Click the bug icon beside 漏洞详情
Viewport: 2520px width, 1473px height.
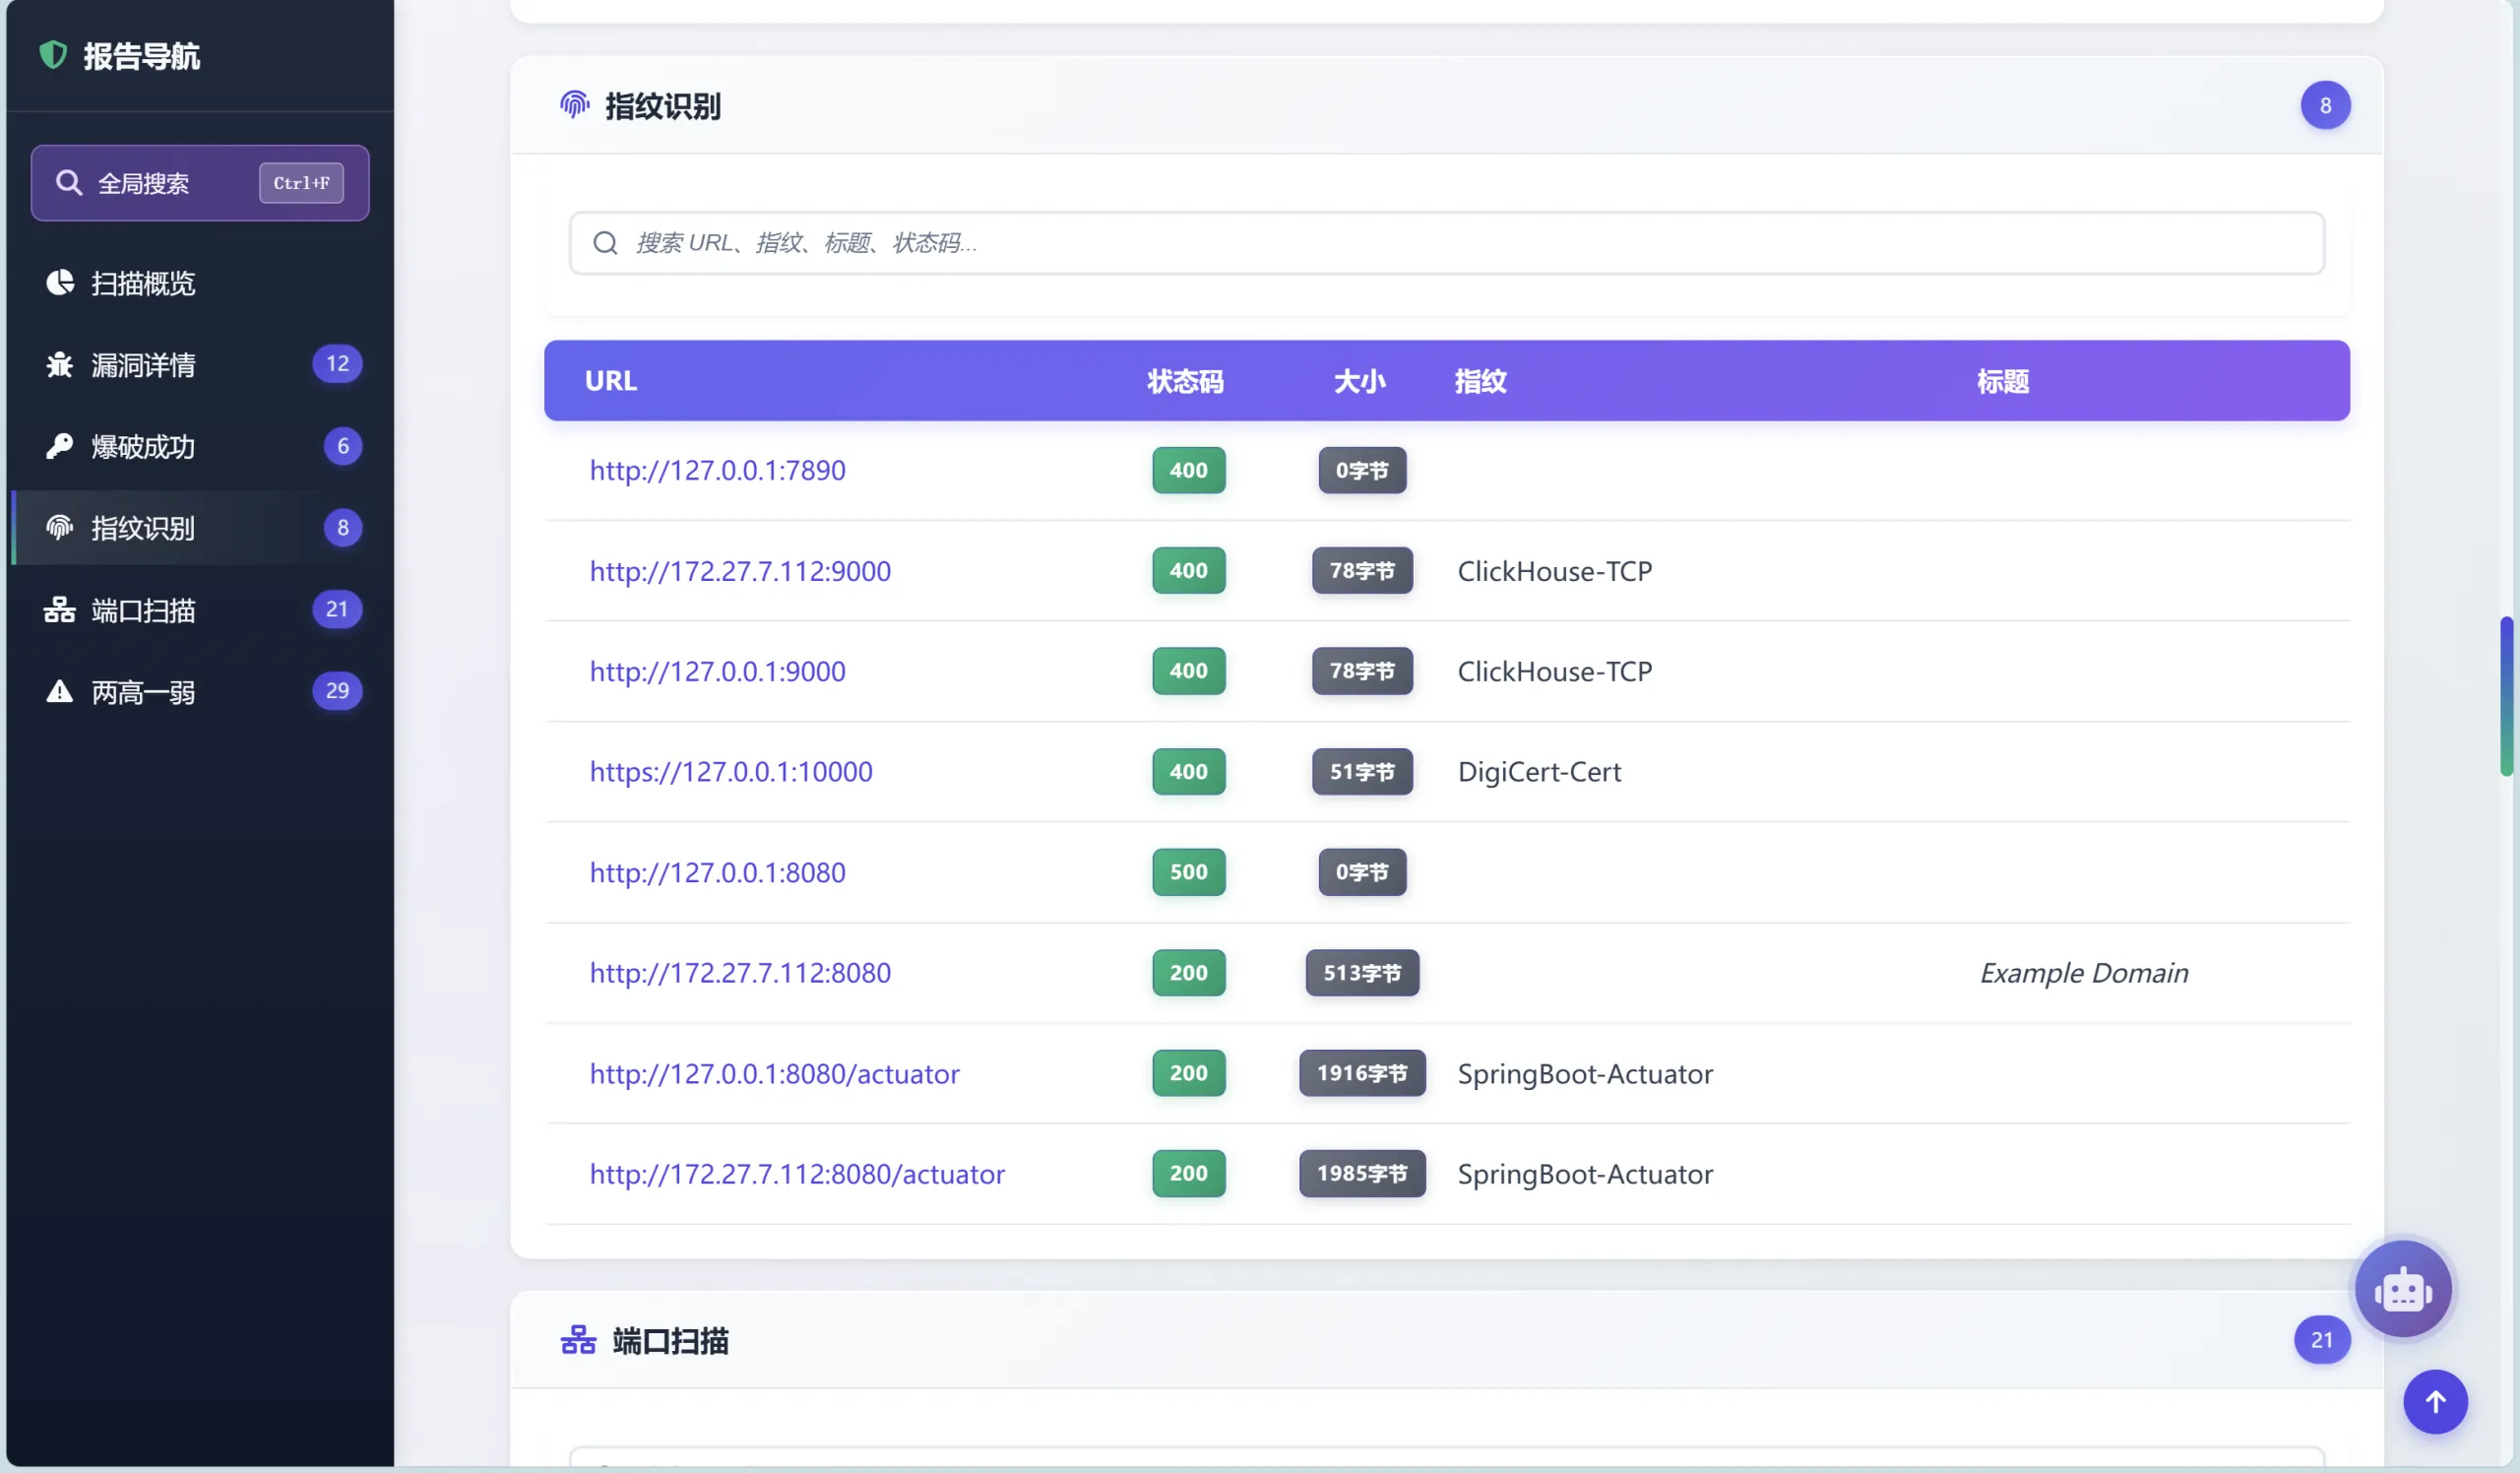coord(59,364)
